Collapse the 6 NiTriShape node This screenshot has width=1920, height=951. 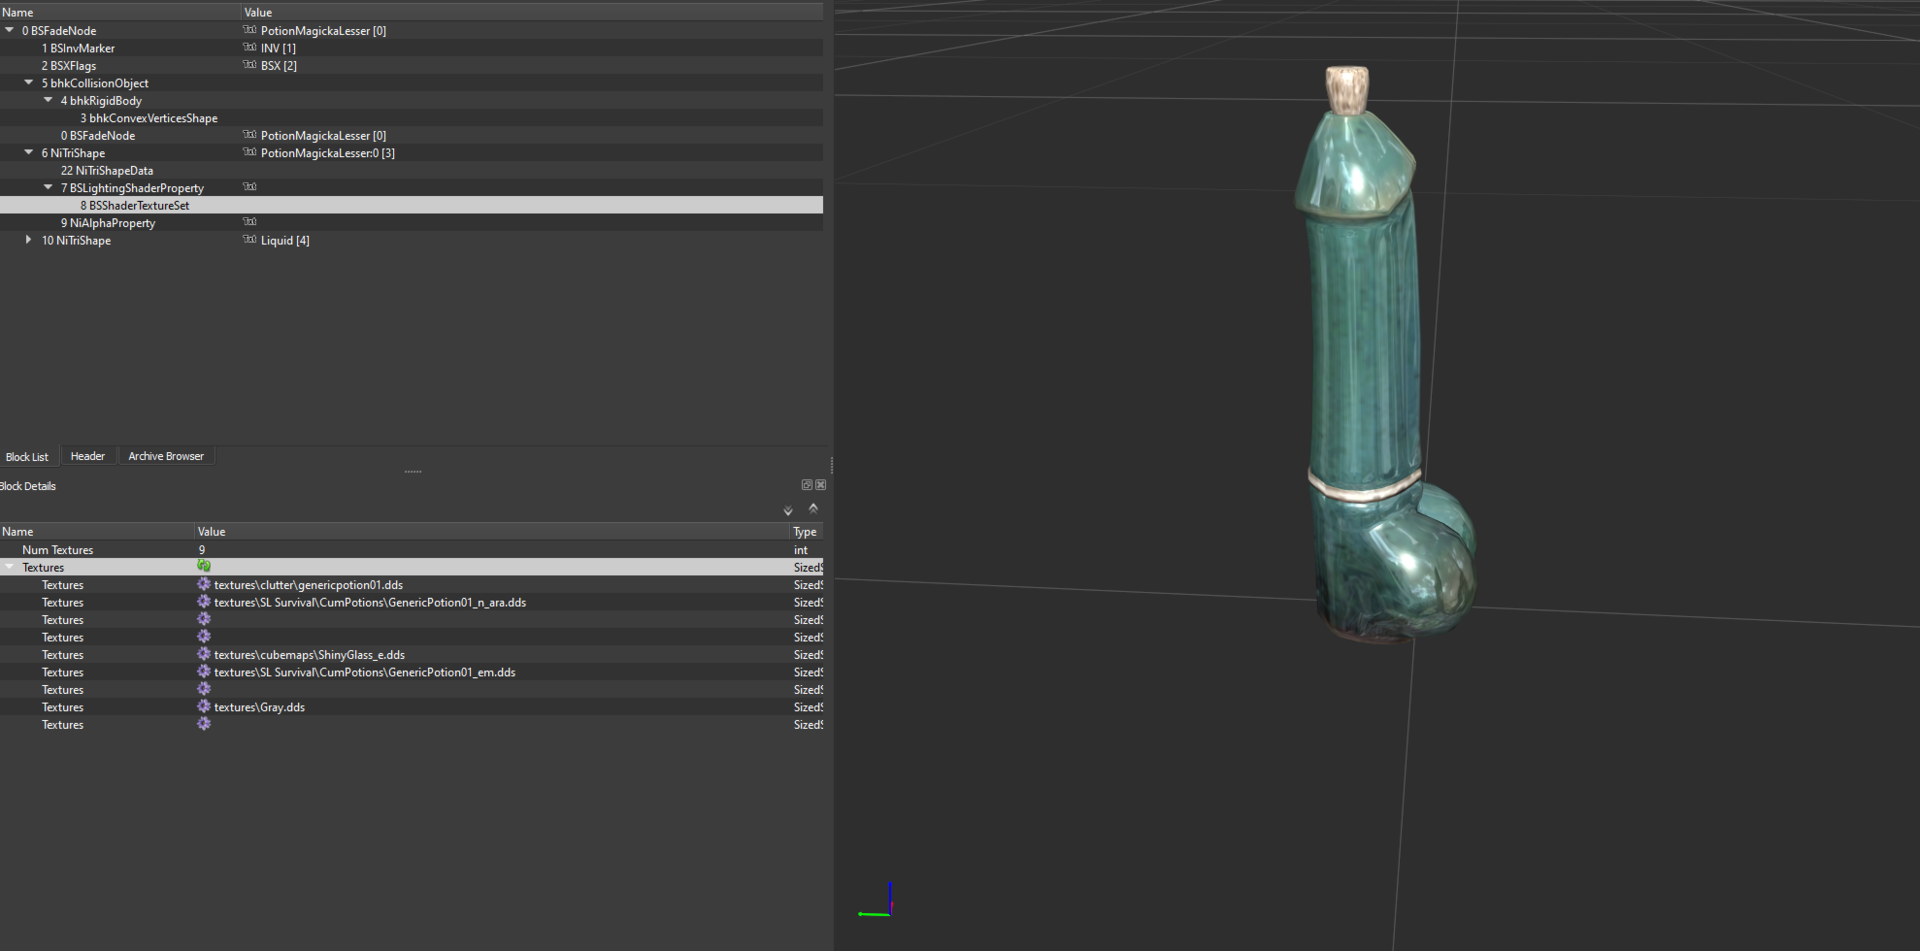coord(29,153)
